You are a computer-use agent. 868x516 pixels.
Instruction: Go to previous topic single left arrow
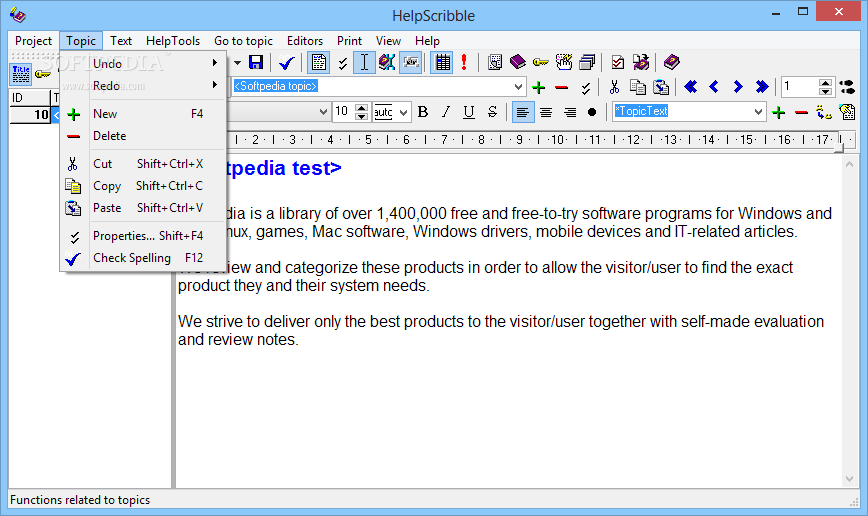click(x=714, y=87)
